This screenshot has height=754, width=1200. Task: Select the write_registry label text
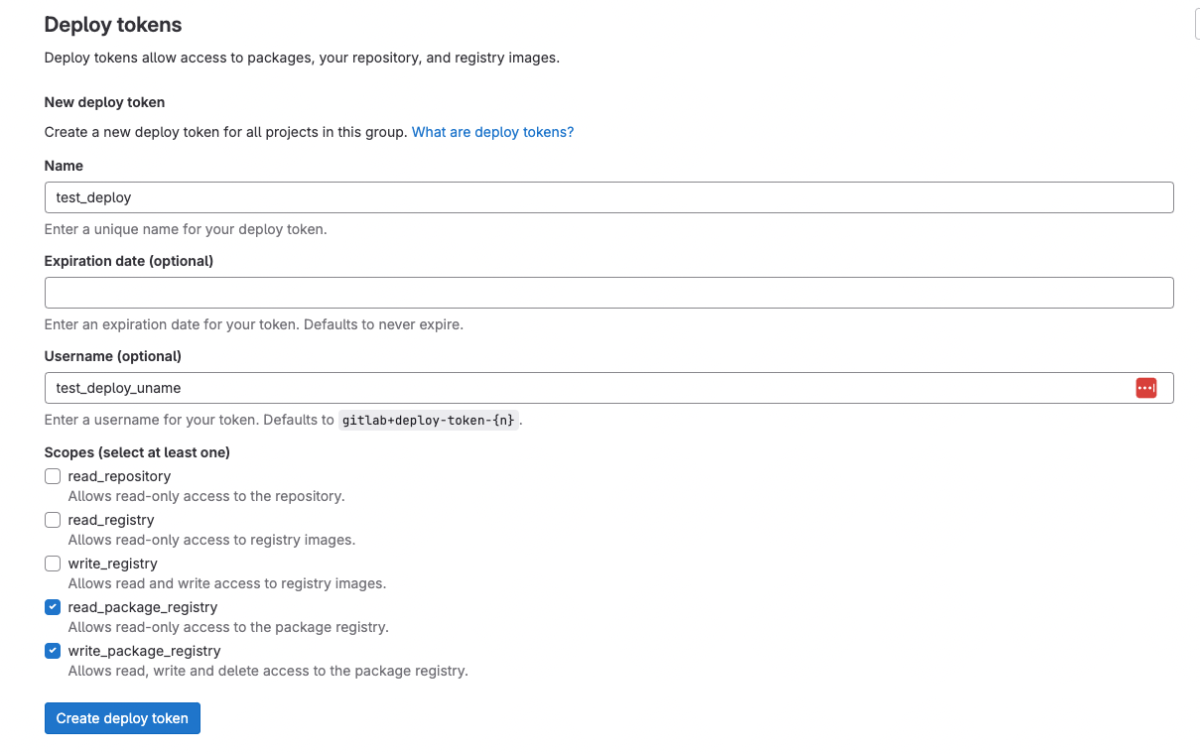pyautogui.click(x=112, y=564)
